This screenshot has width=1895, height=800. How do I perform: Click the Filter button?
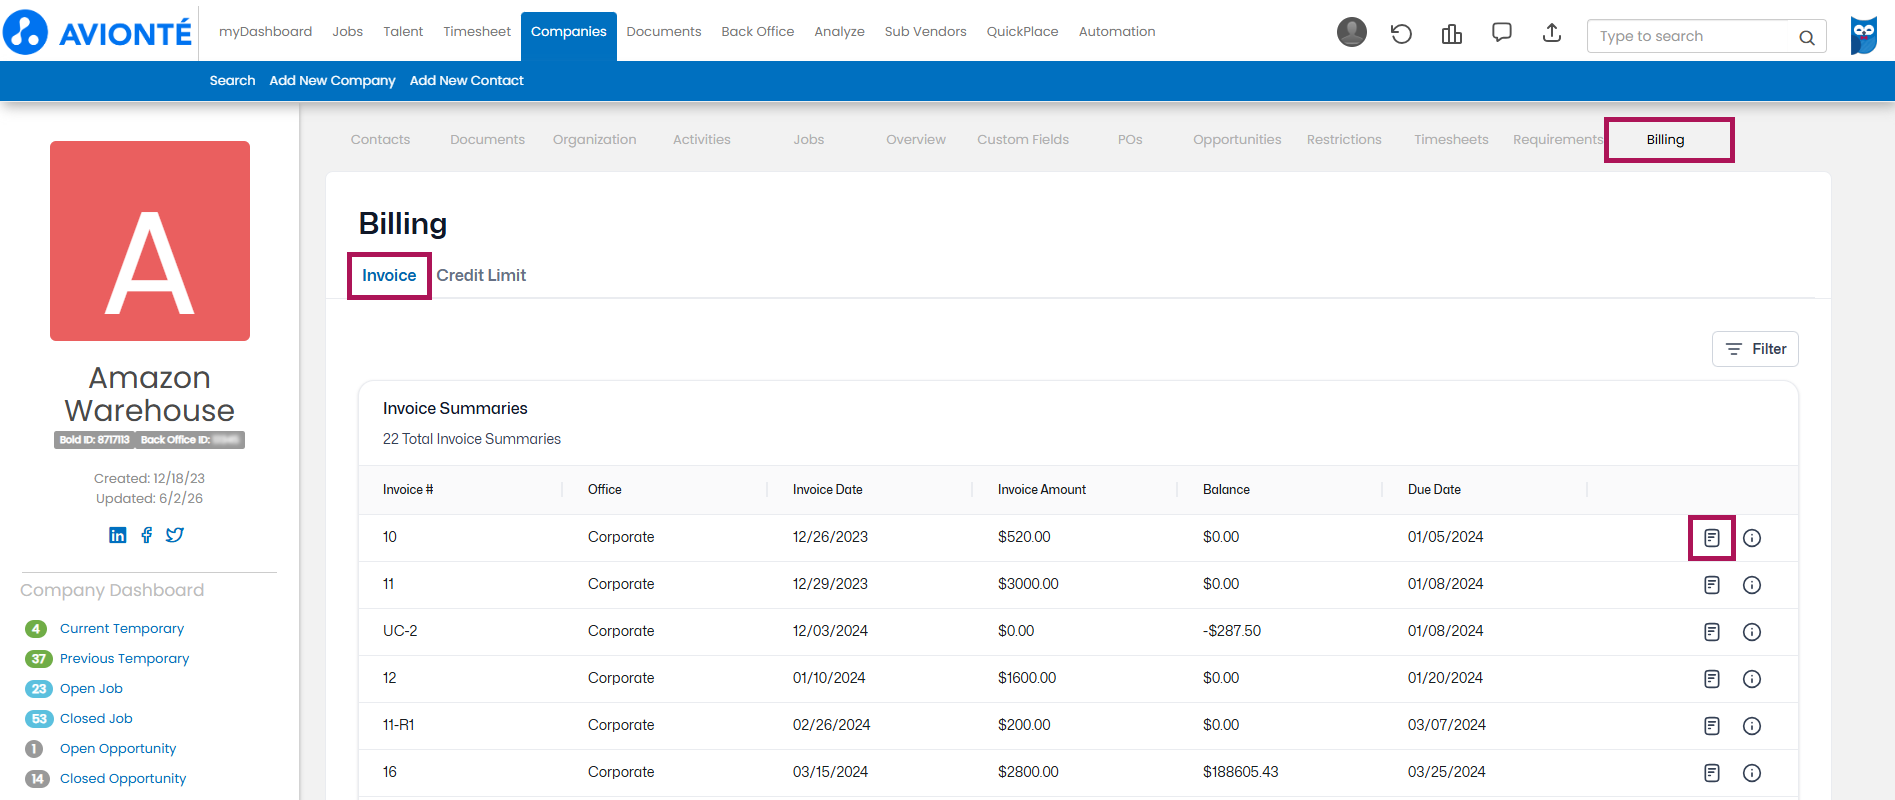1755,349
